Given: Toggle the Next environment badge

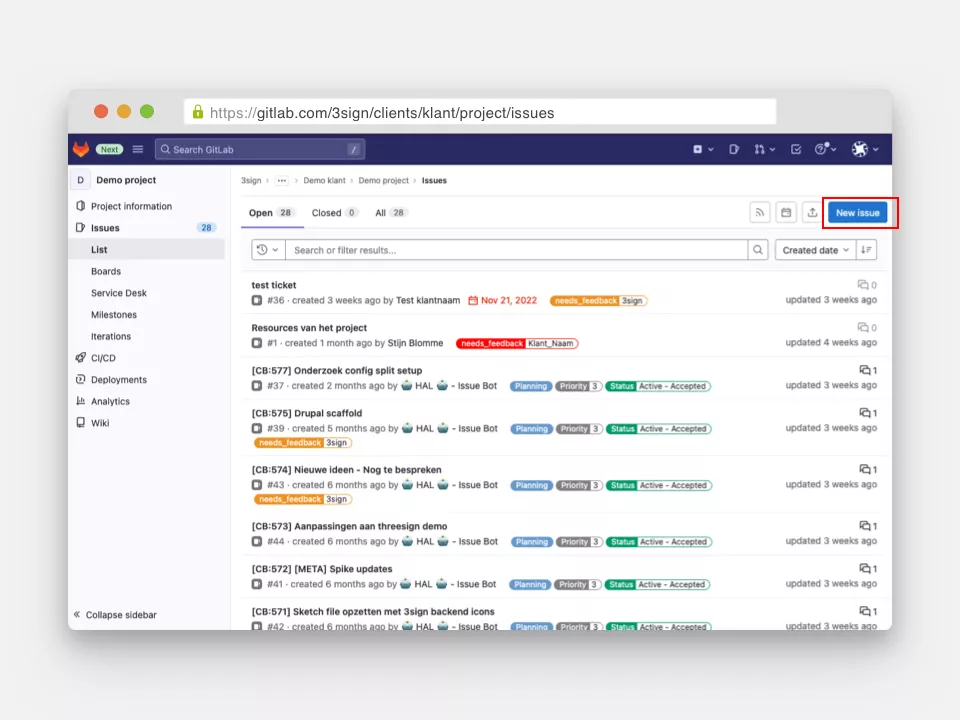Looking at the screenshot, I should click(109, 149).
